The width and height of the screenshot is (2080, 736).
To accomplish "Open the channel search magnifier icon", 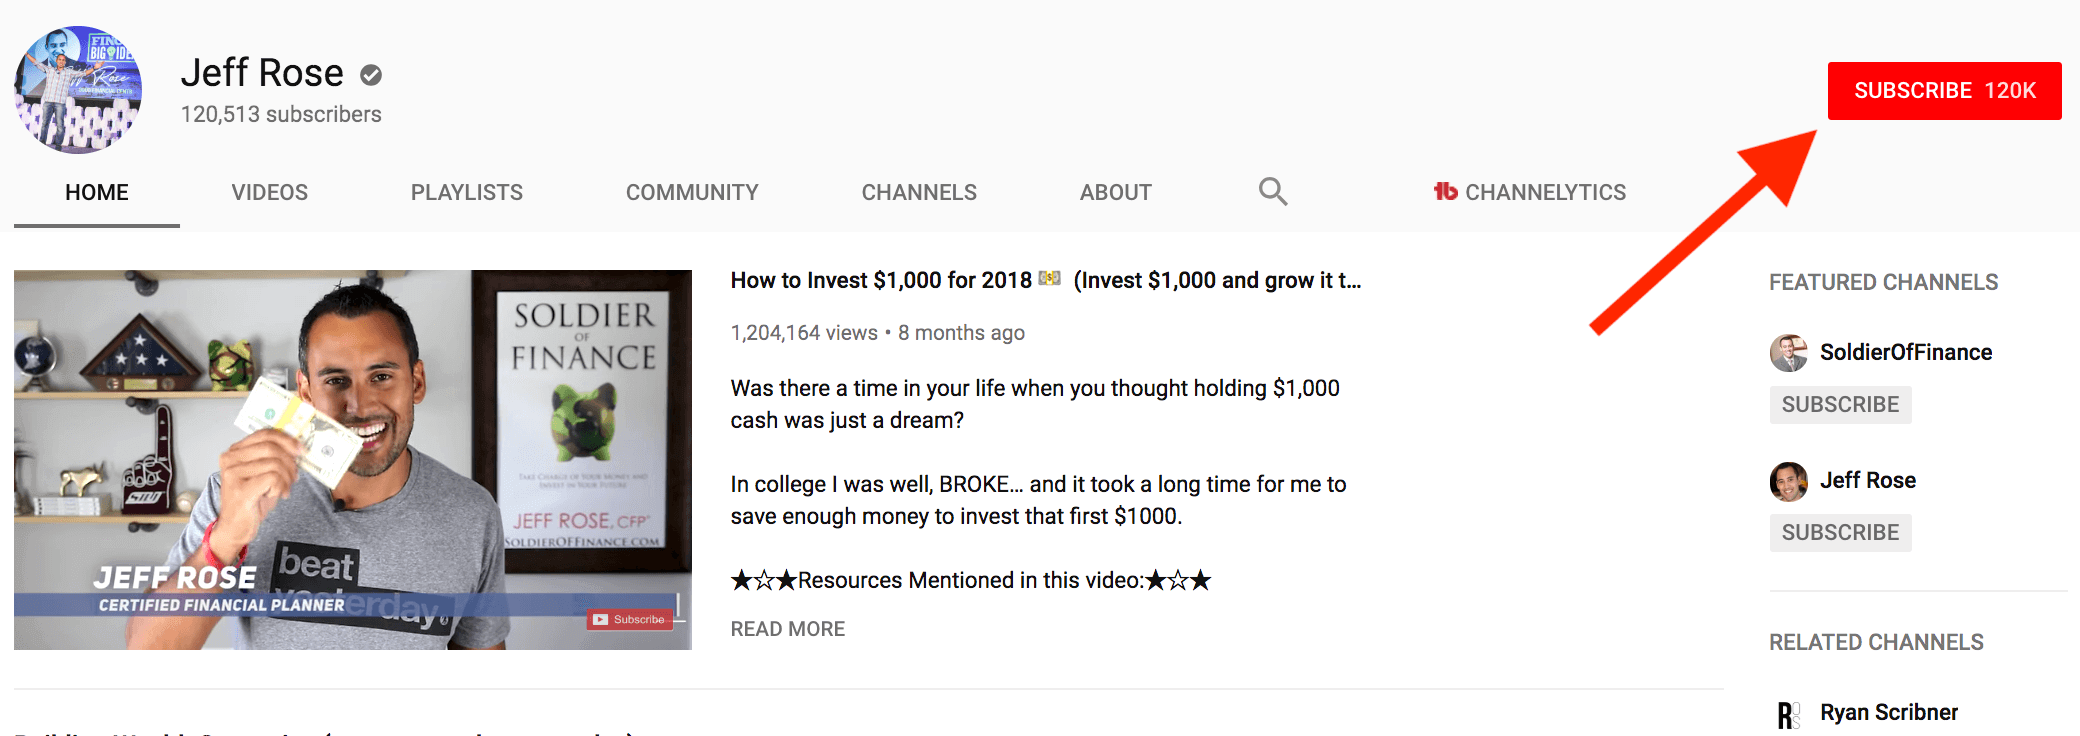I will [1272, 191].
